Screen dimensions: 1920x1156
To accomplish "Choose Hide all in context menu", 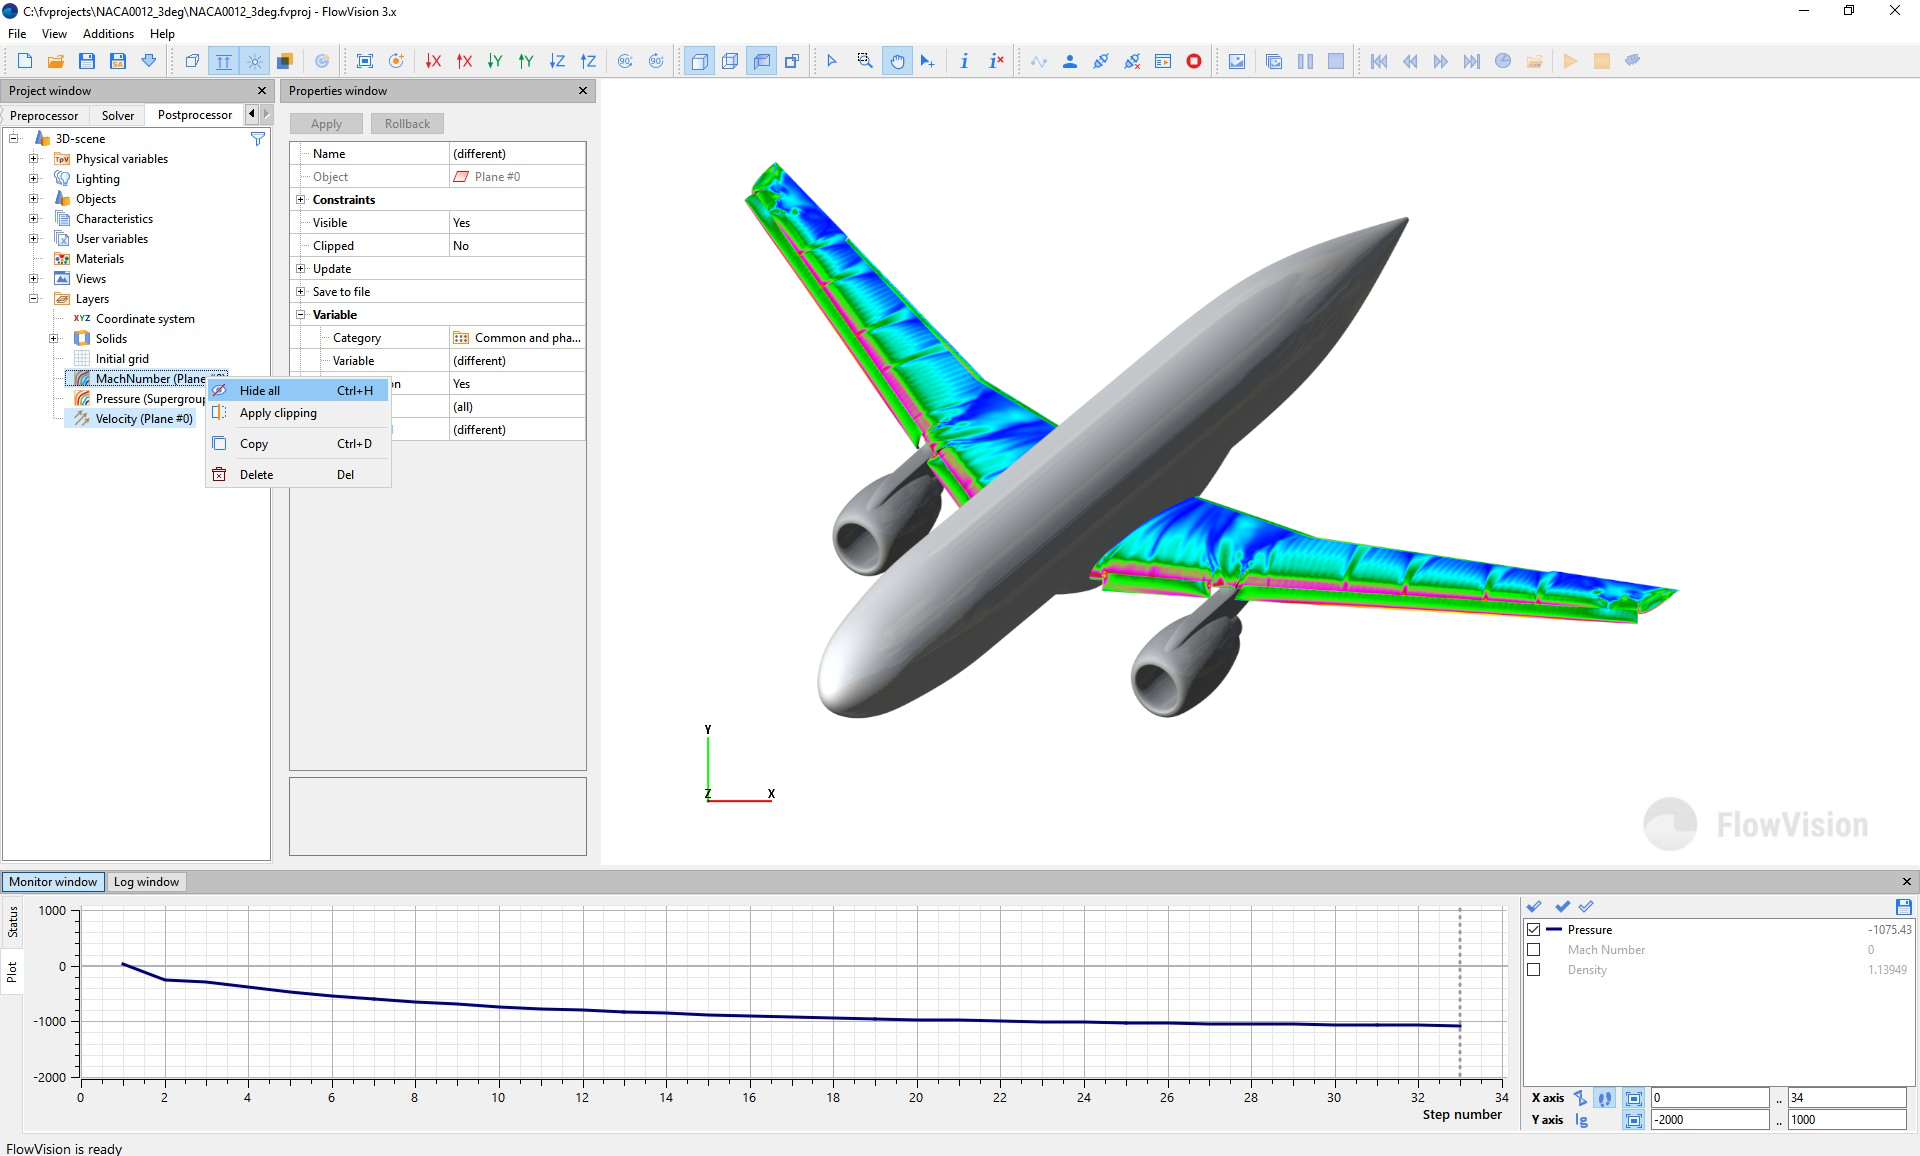I will coord(260,391).
